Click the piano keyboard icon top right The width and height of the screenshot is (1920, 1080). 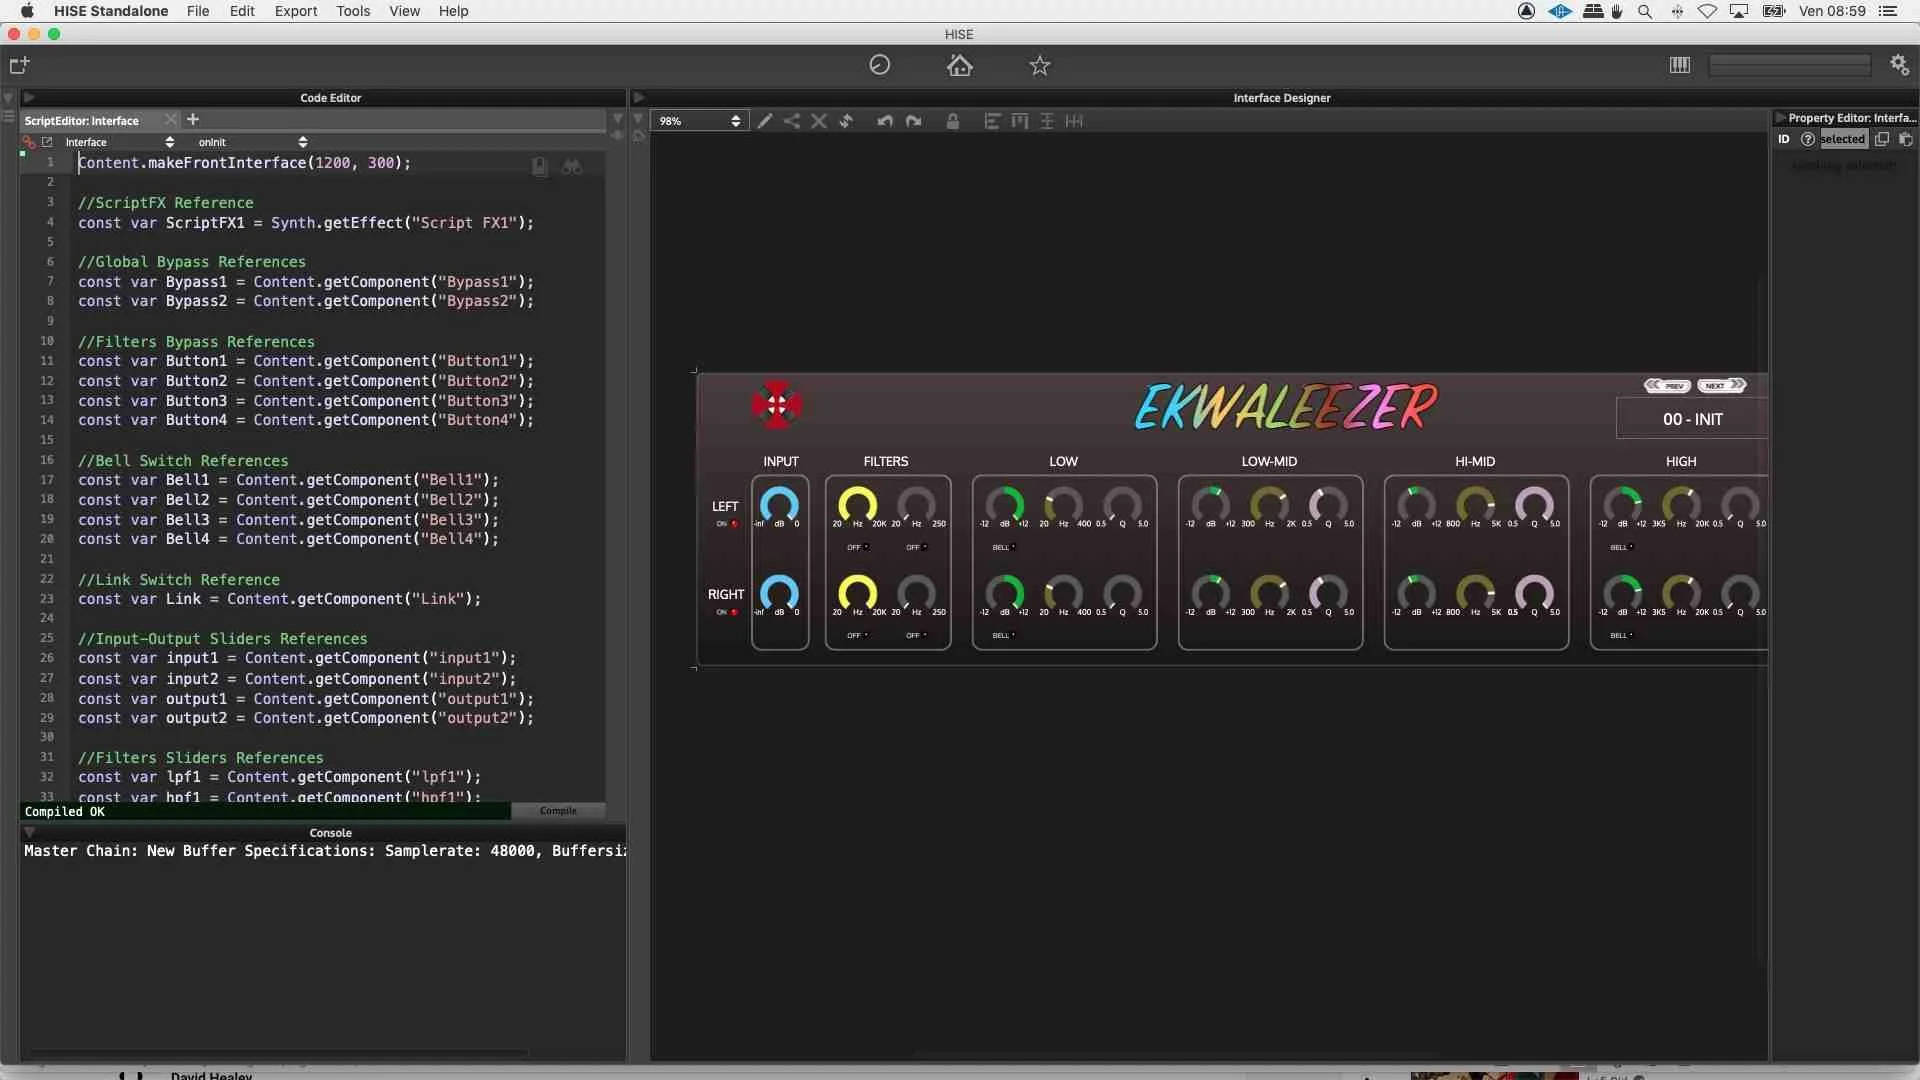pos(1680,65)
